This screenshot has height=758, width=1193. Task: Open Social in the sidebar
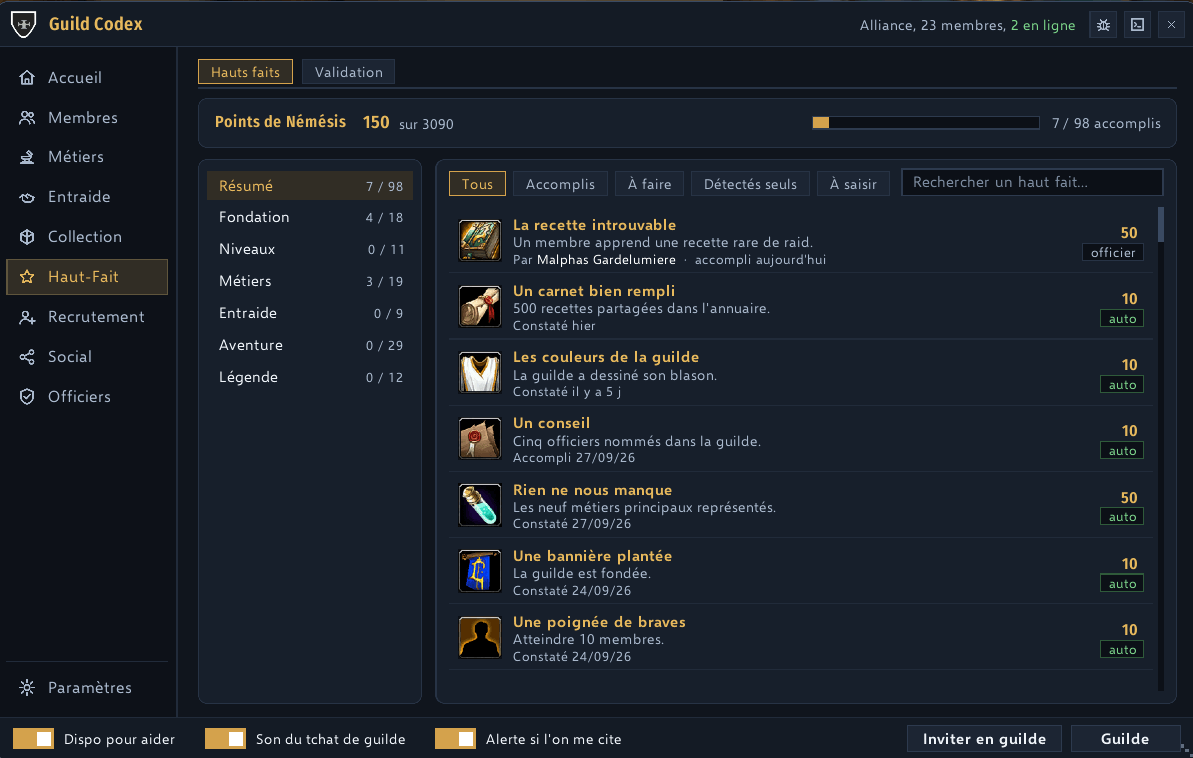[x=87, y=357]
